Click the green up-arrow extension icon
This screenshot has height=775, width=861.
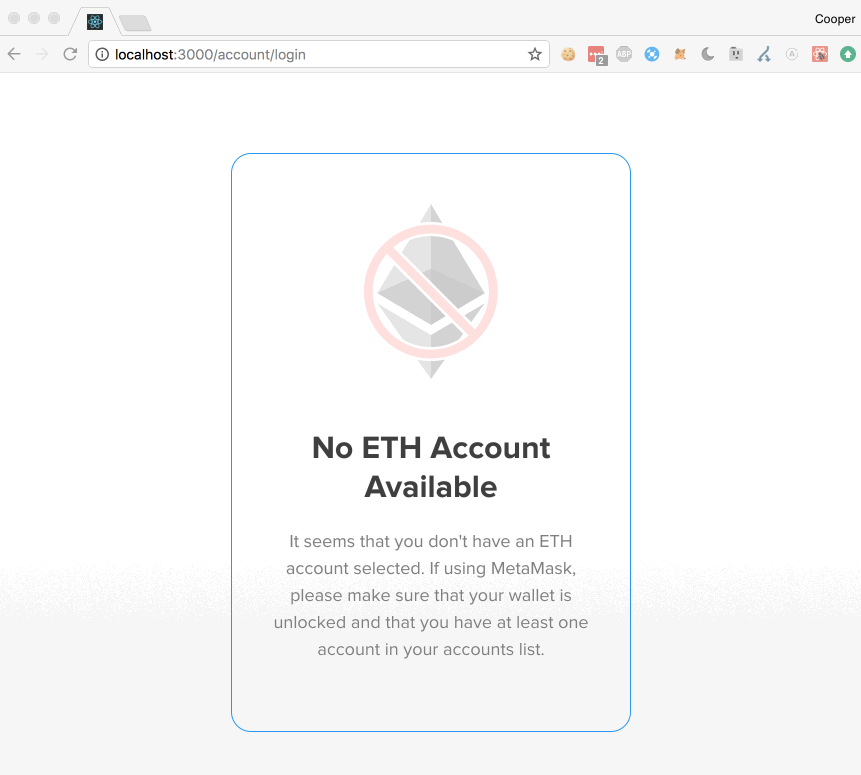[x=848, y=54]
